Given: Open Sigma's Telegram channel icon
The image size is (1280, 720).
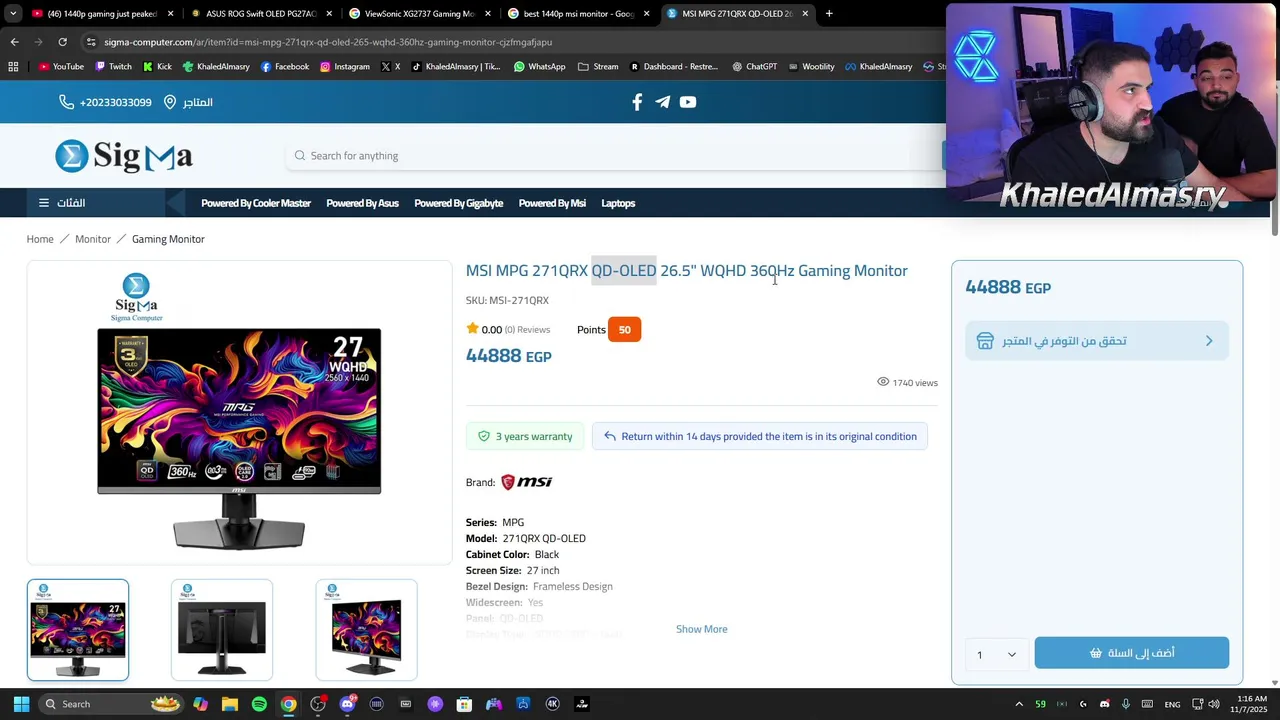Looking at the screenshot, I should 662,102.
